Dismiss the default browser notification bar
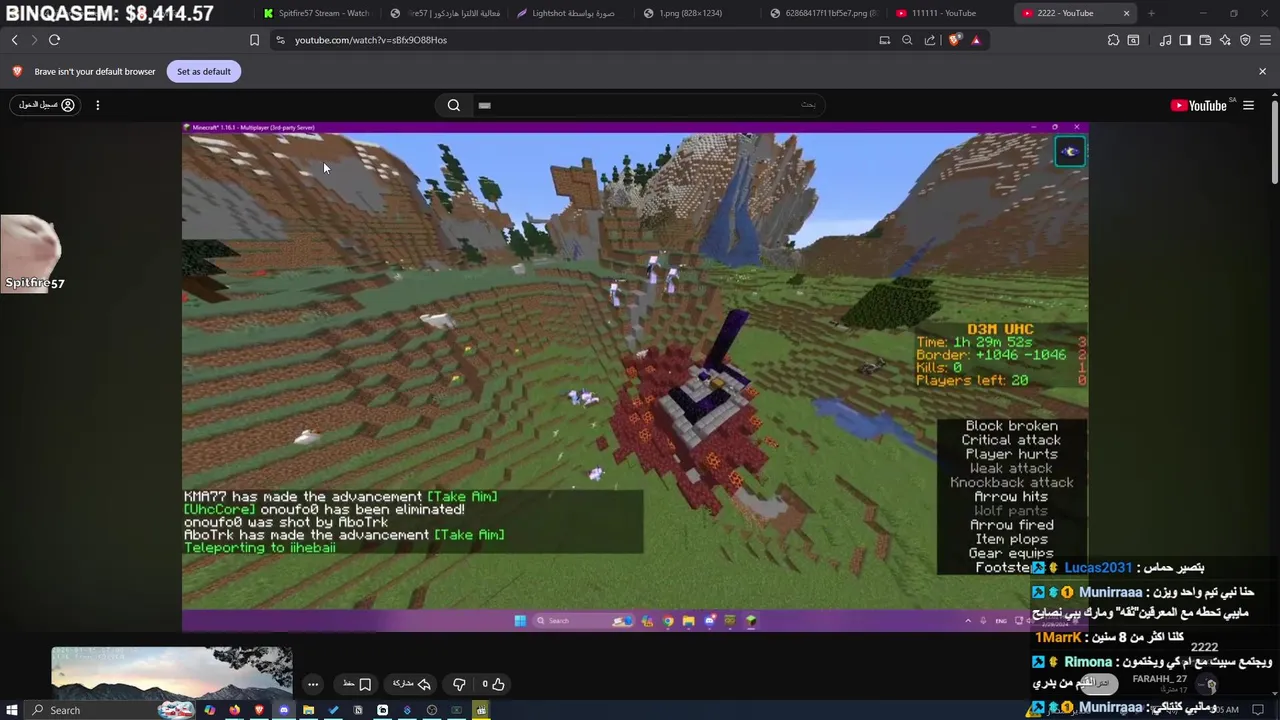 tap(1262, 71)
